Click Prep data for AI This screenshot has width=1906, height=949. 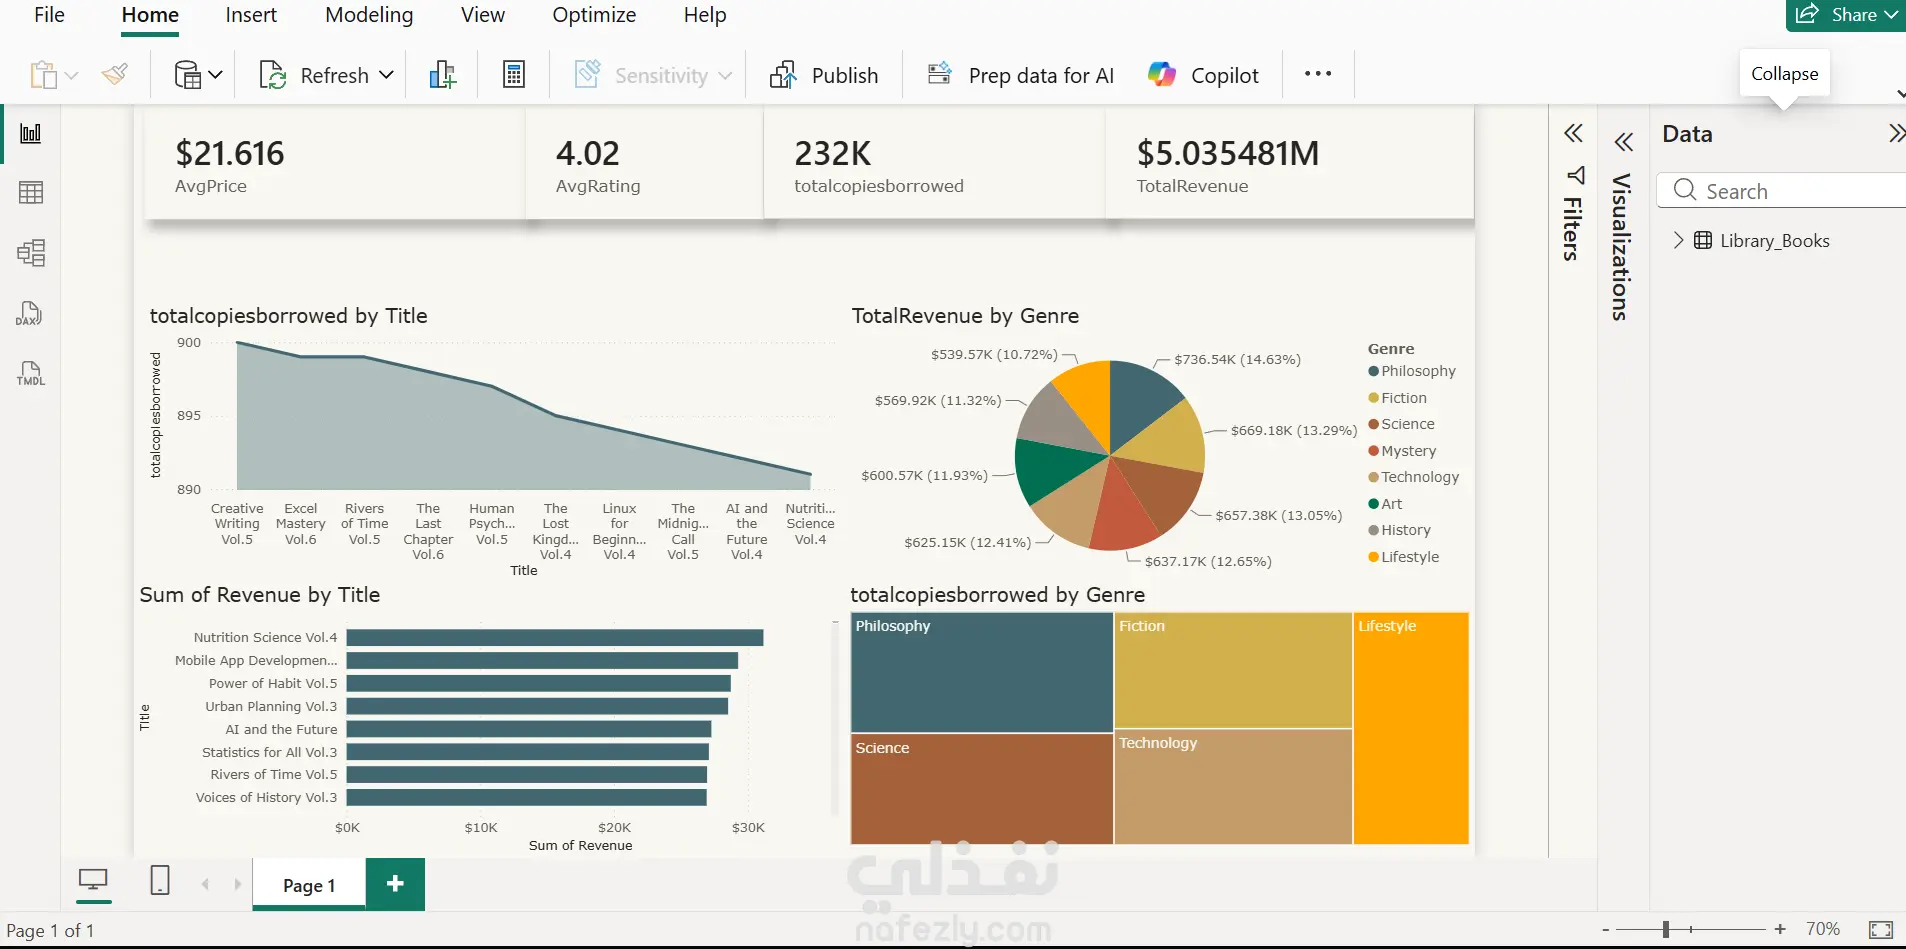1020,75
